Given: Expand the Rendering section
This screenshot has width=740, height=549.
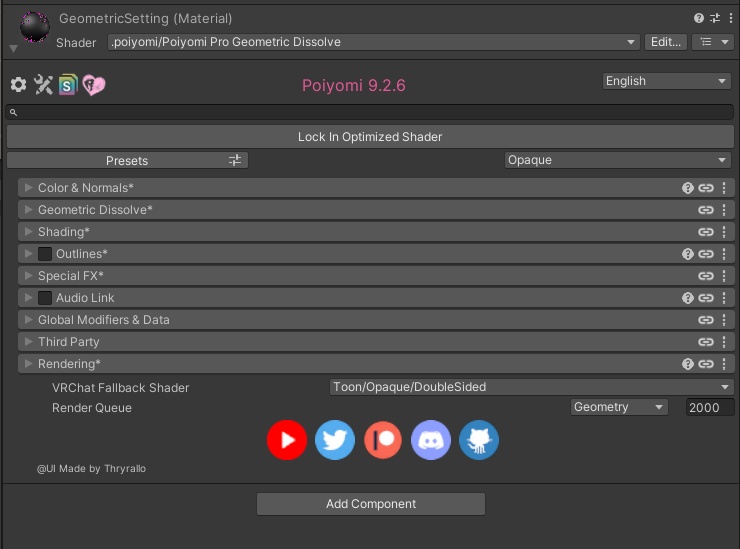Looking at the screenshot, I should pyautogui.click(x=28, y=363).
